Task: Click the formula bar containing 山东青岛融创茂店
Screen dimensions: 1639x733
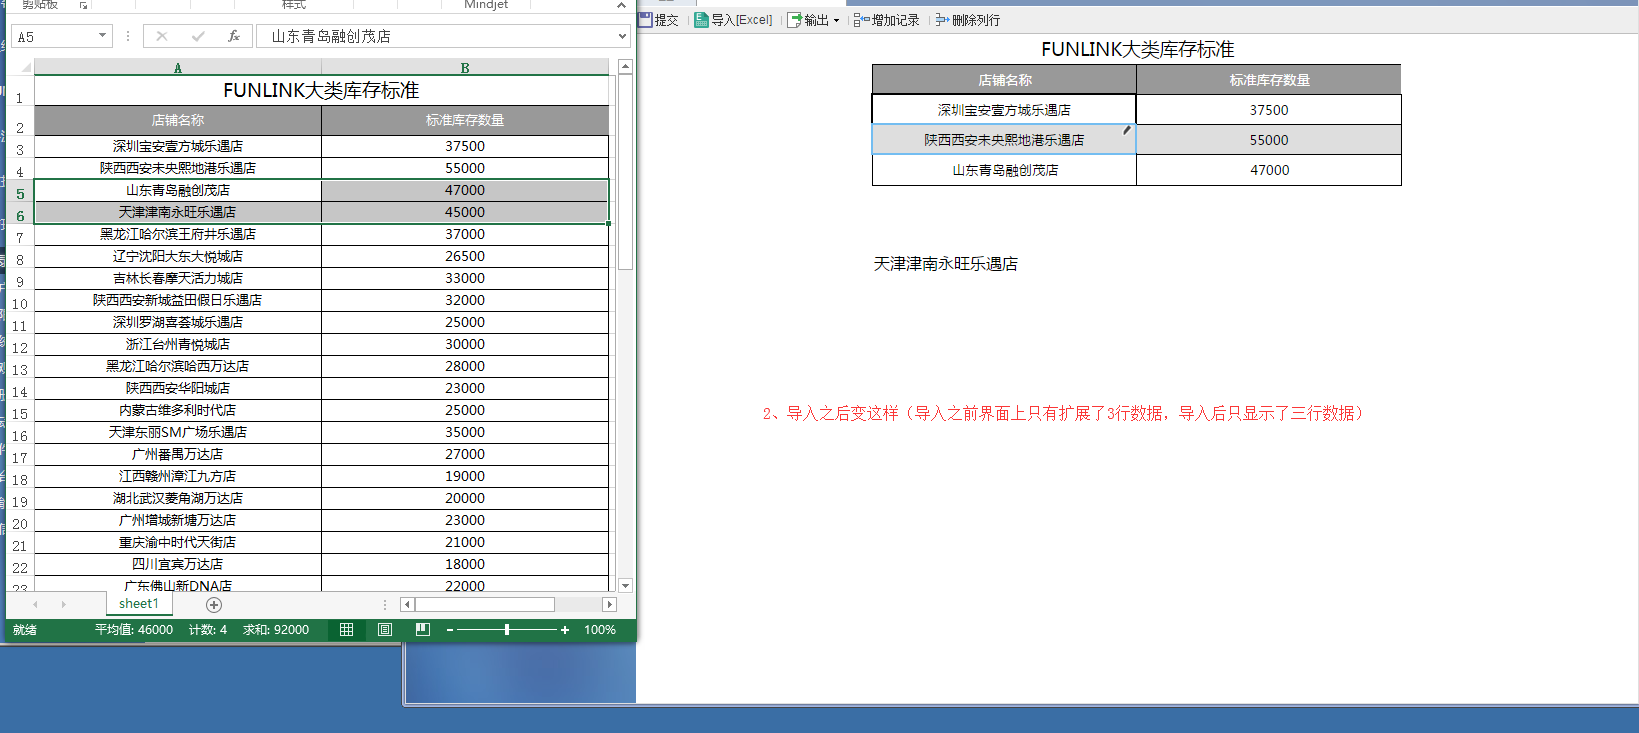Action: (436, 37)
